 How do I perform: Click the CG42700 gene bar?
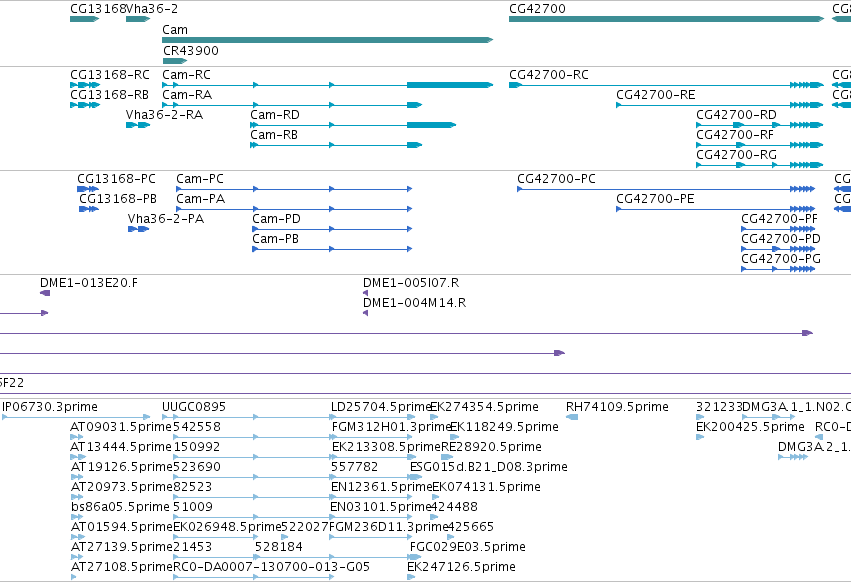tap(666, 19)
